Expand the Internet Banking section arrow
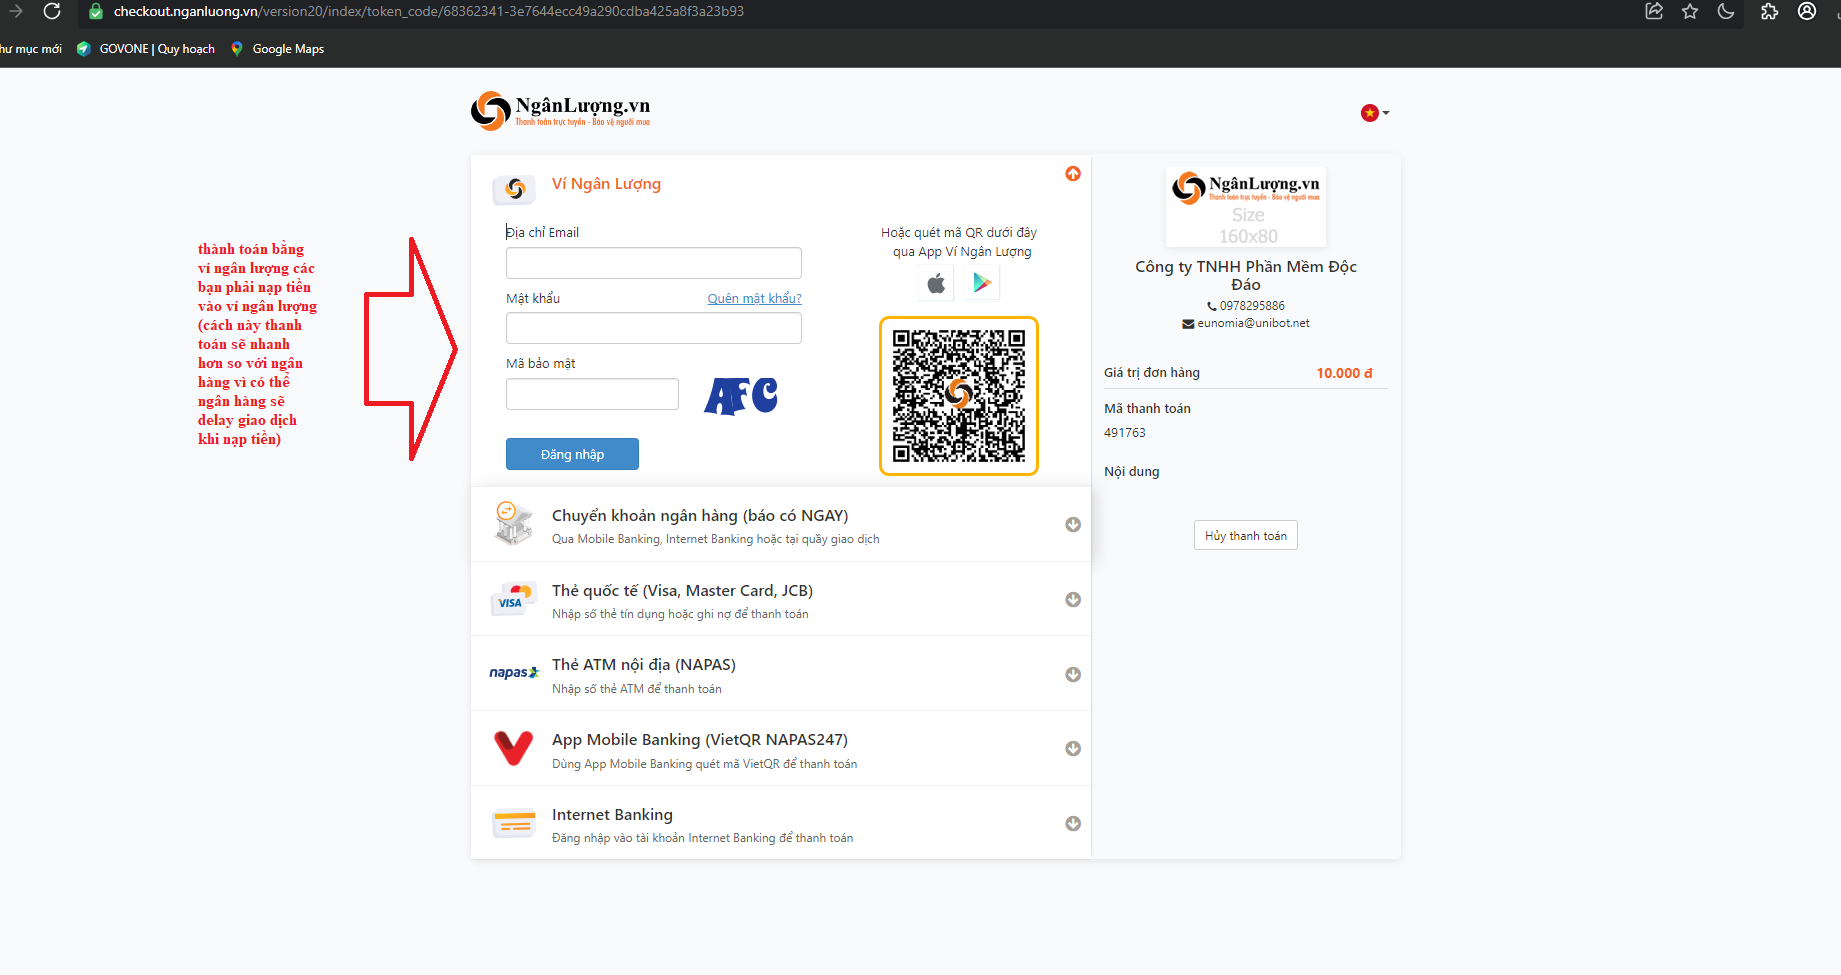Image resolution: width=1841 pixels, height=975 pixels. tap(1073, 824)
